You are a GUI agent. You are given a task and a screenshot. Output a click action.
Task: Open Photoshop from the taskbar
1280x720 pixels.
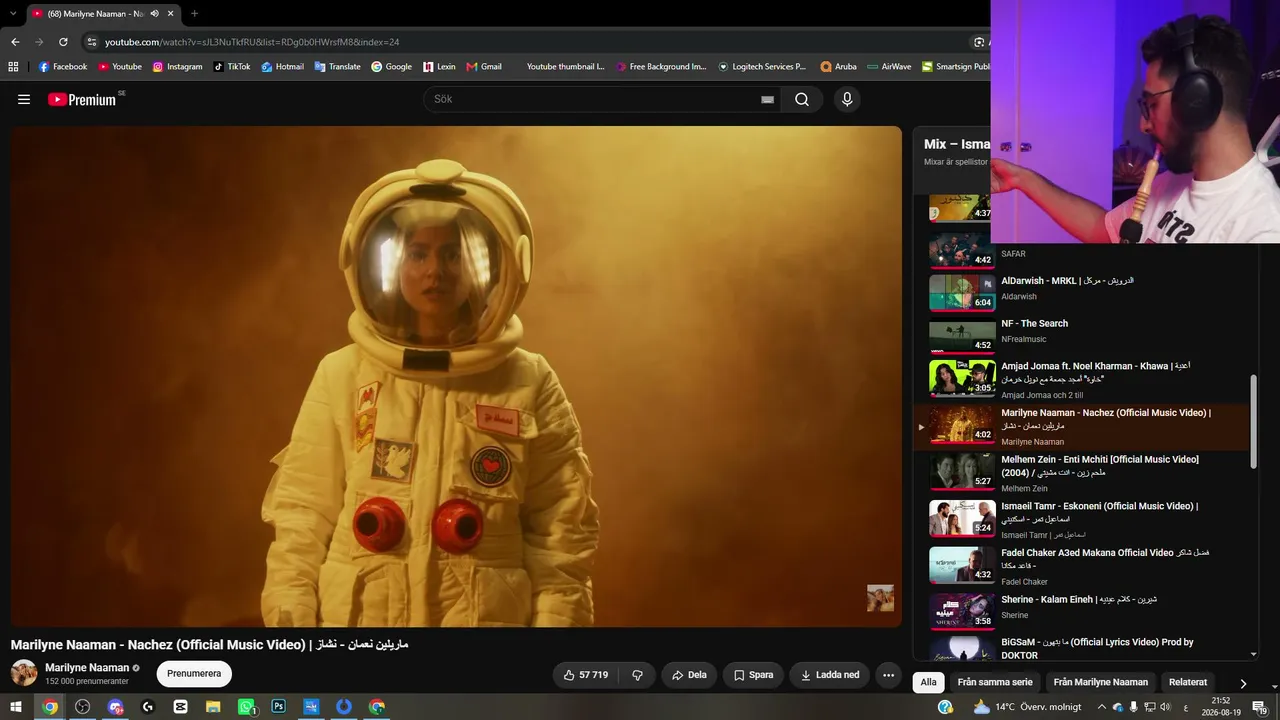278,707
